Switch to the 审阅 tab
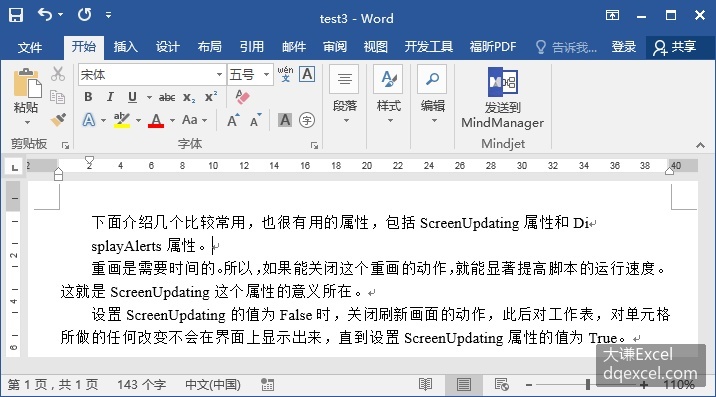The width and height of the screenshot is (716, 397). click(335, 47)
